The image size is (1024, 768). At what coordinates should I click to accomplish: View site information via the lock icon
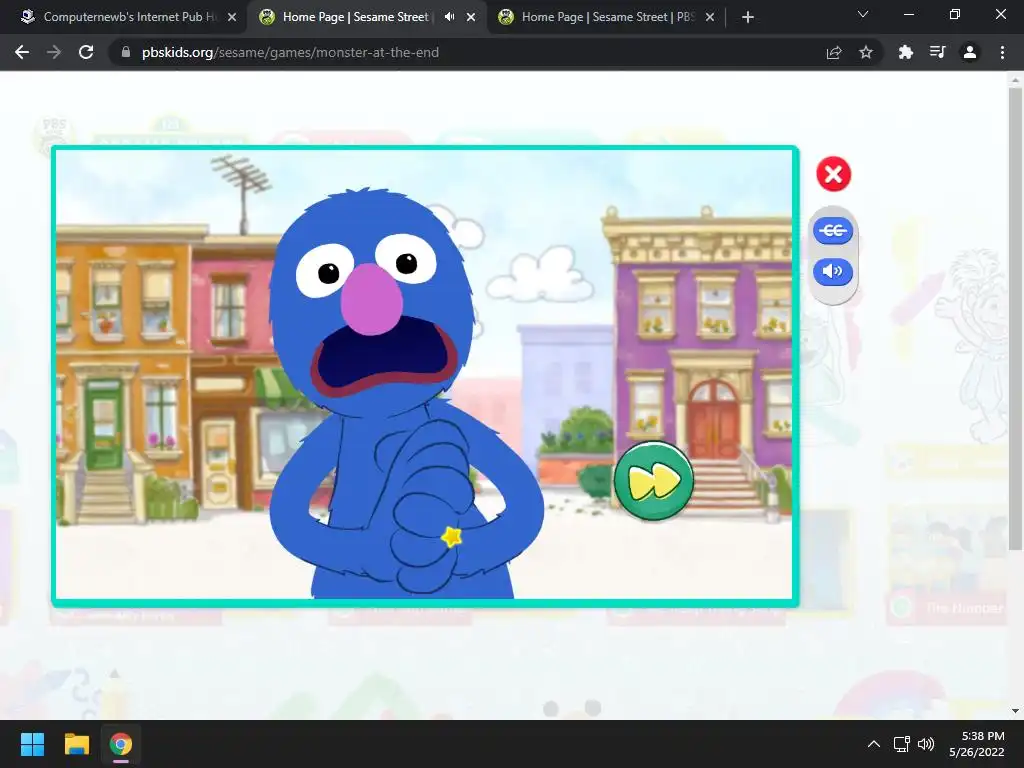(126, 52)
